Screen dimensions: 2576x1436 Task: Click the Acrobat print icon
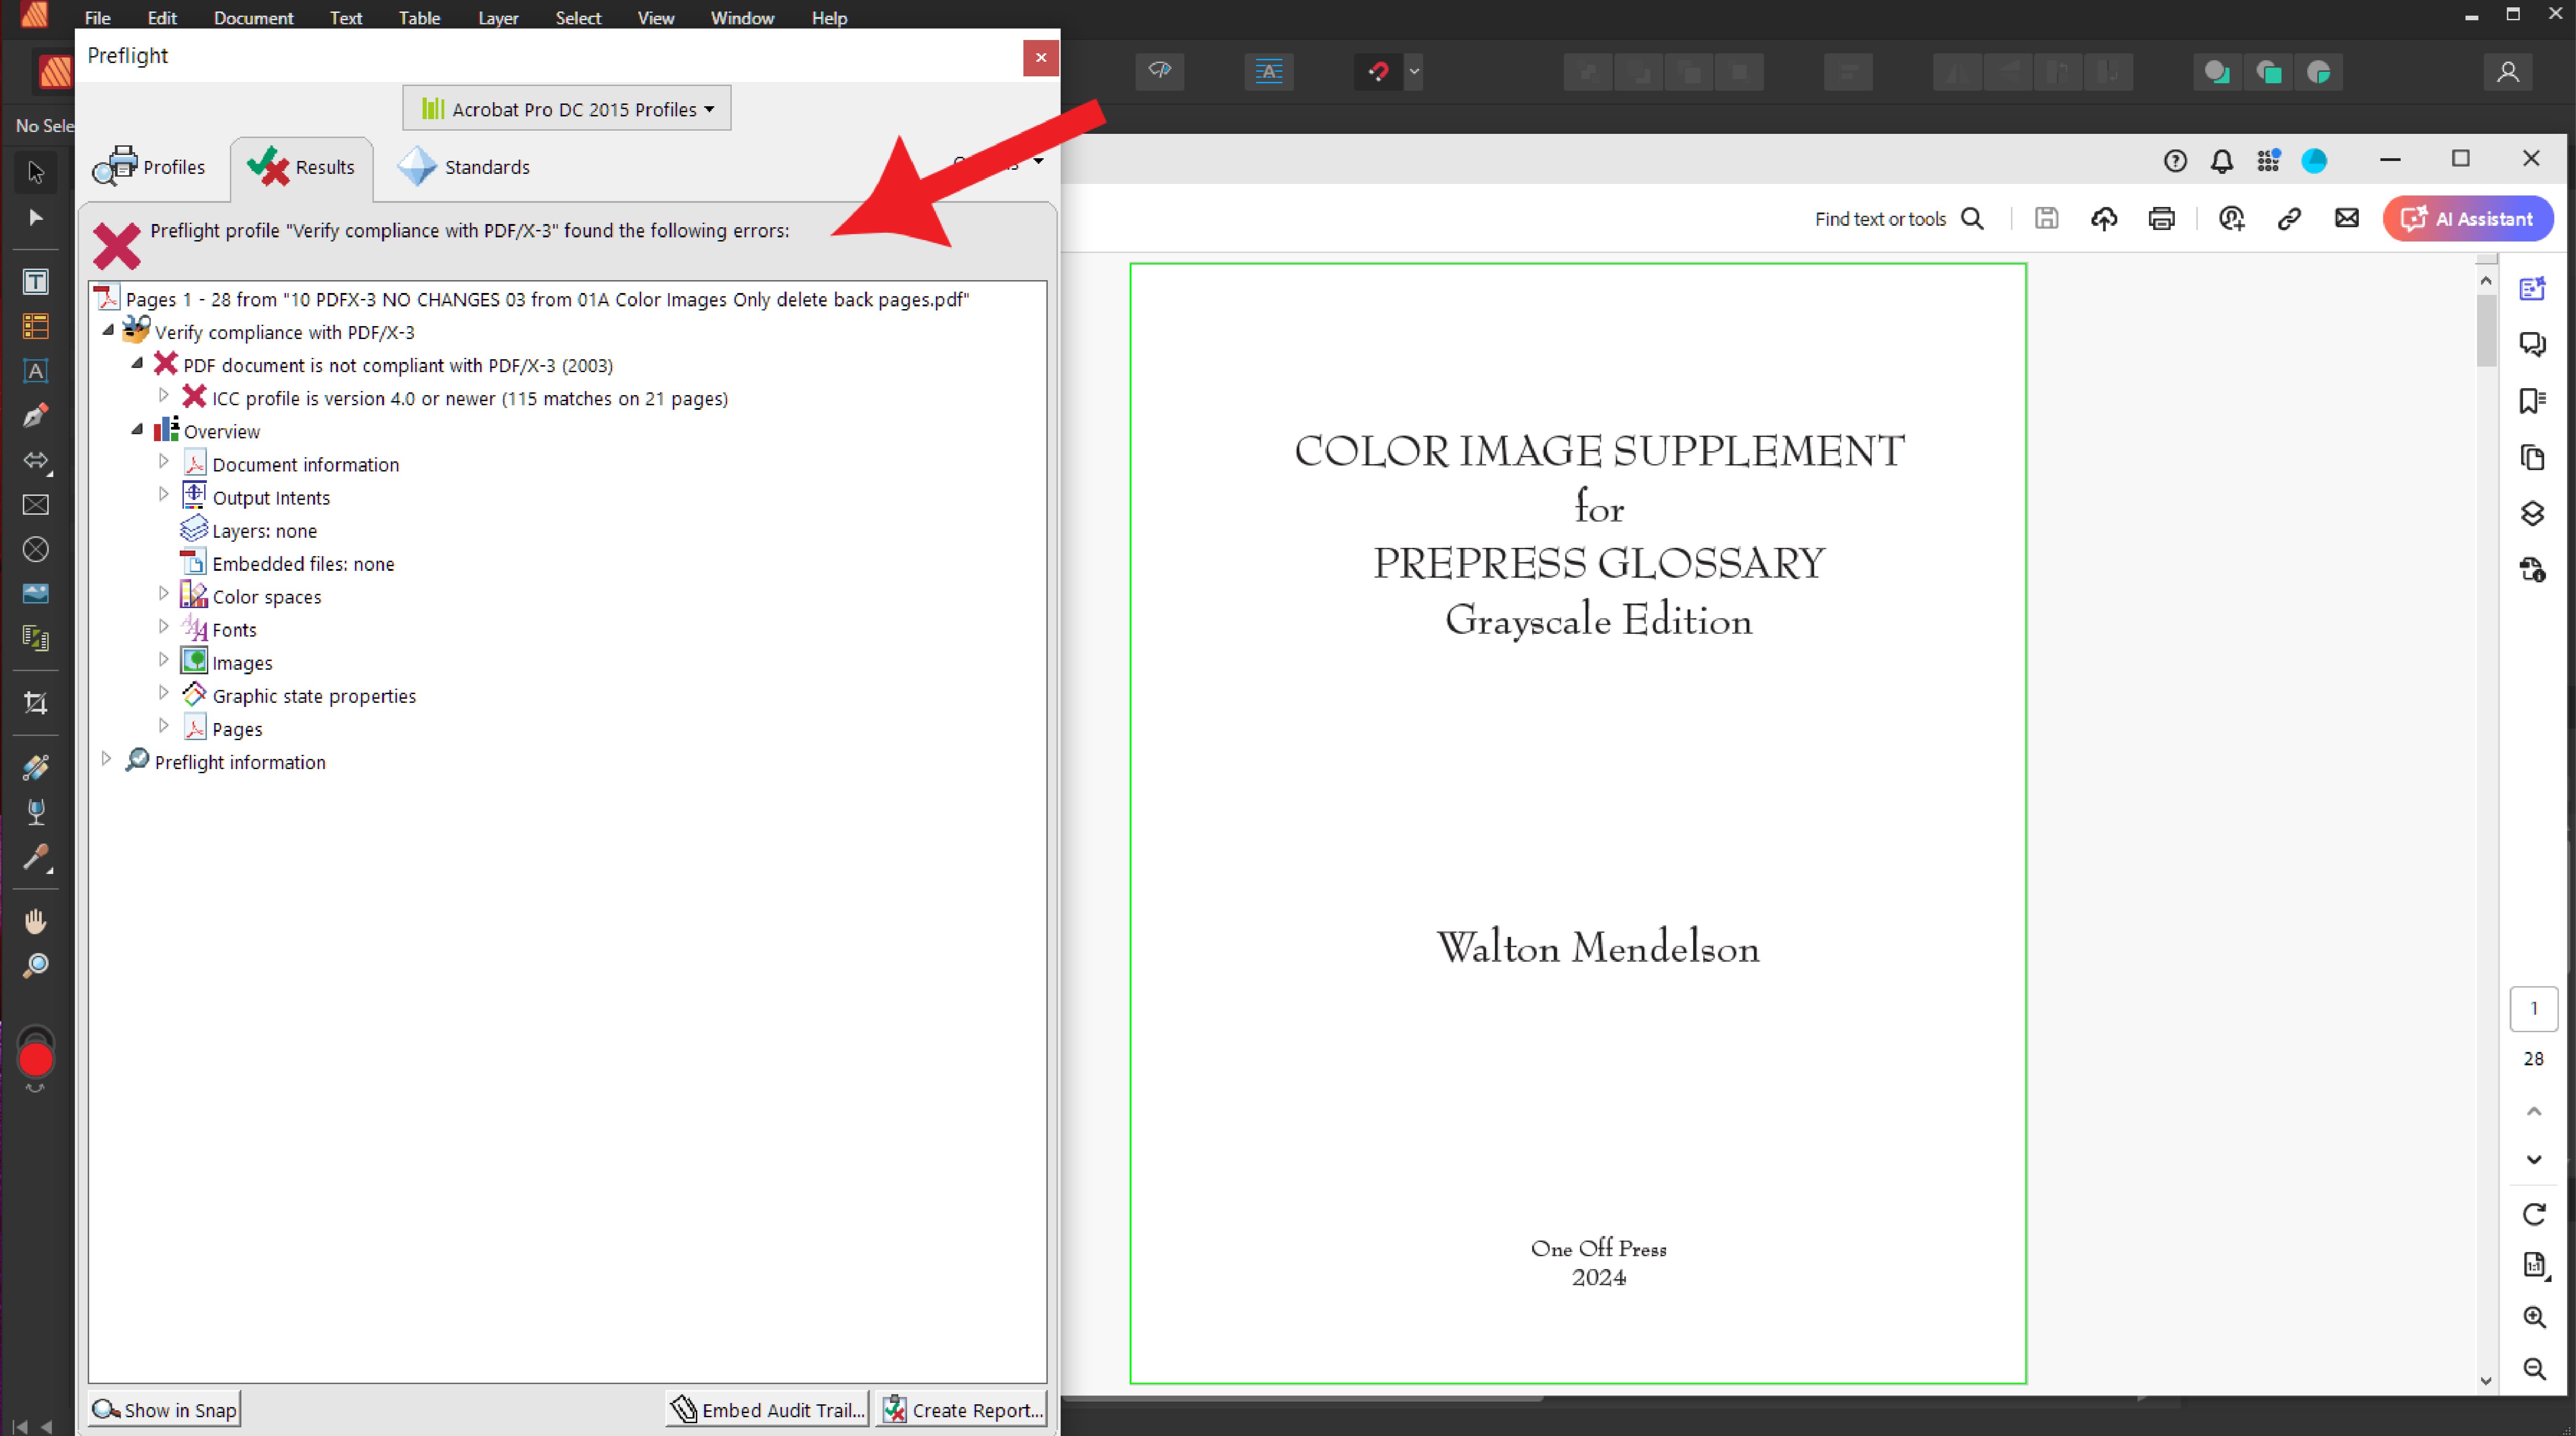[2162, 219]
